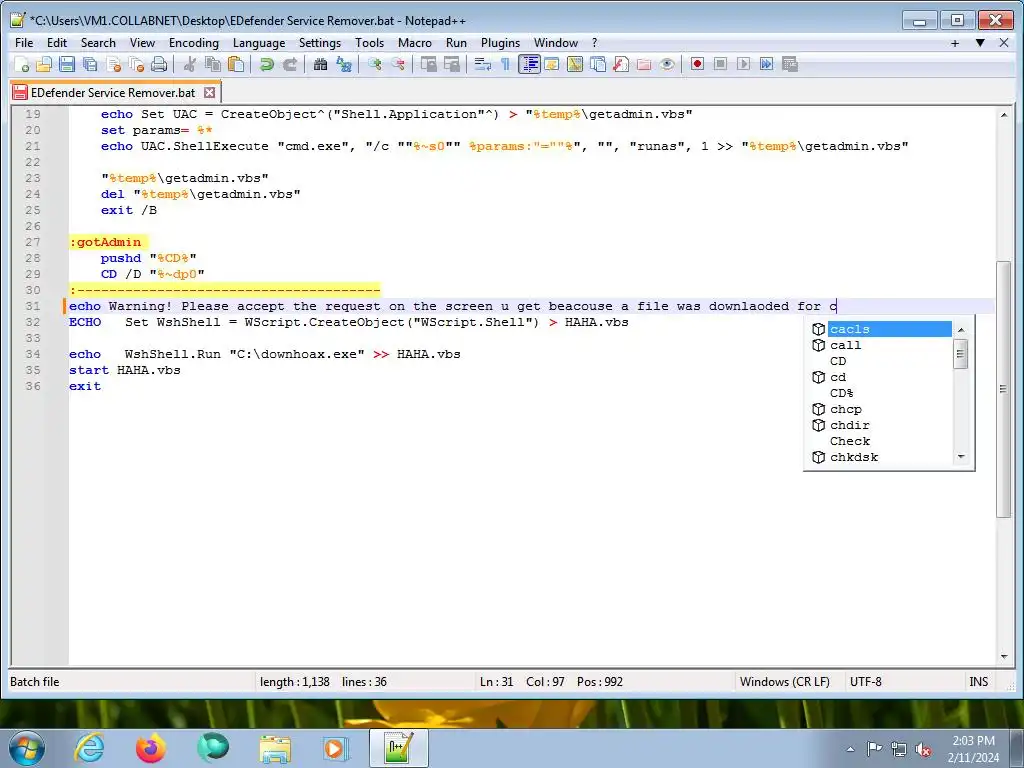The image size is (1024, 768).
Task: Open the File menu
Action: 24,43
